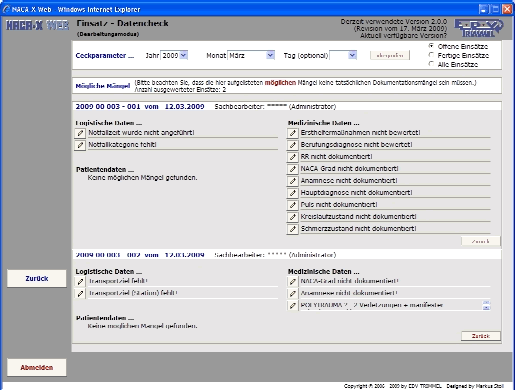
Task: Close the Internet Explorer window
Action: (x=507, y=9)
